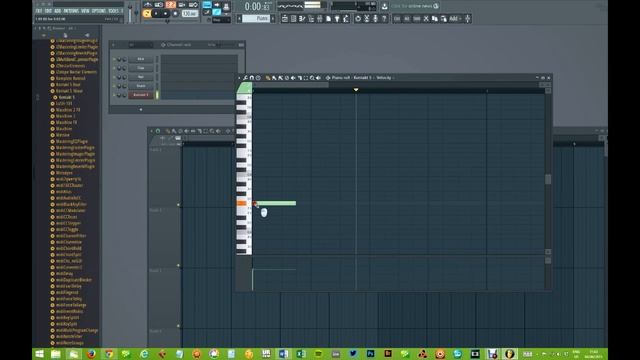Open the channel rack filter group dropdown
Viewport: 640px width, 360px height.
pos(141,44)
